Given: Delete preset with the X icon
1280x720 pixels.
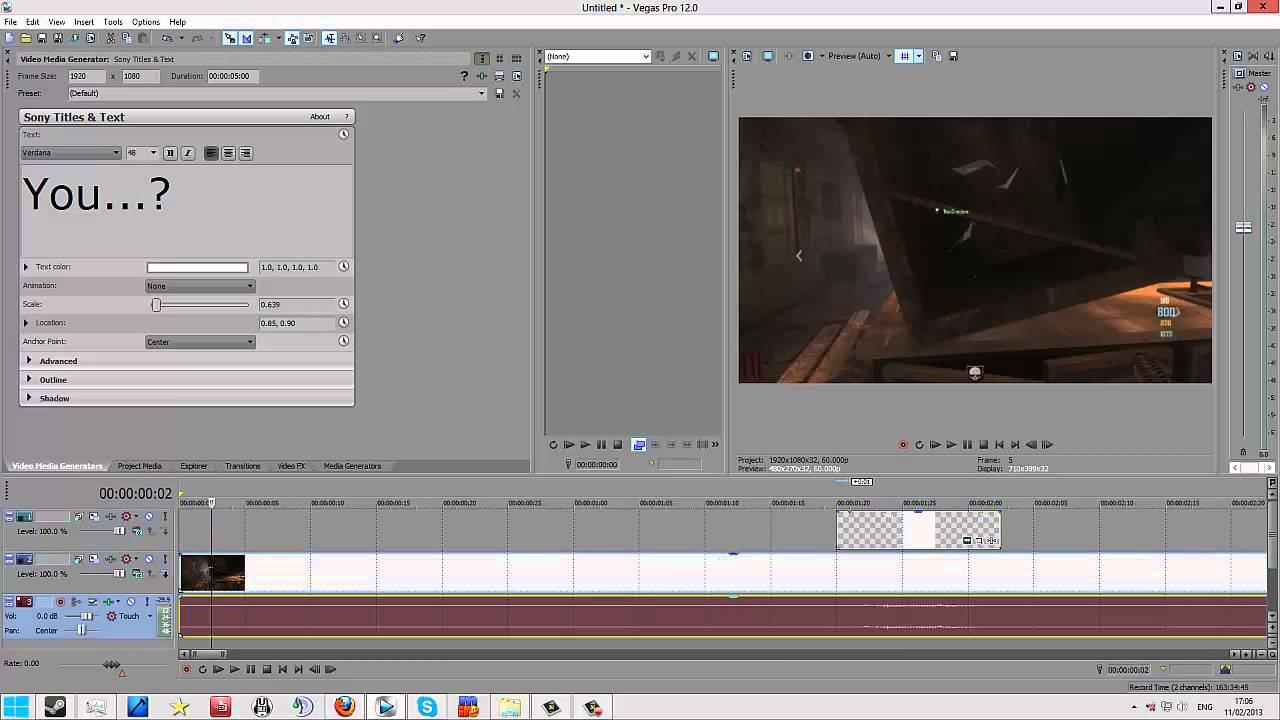Looking at the screenshot, I should tap(516, 93).
